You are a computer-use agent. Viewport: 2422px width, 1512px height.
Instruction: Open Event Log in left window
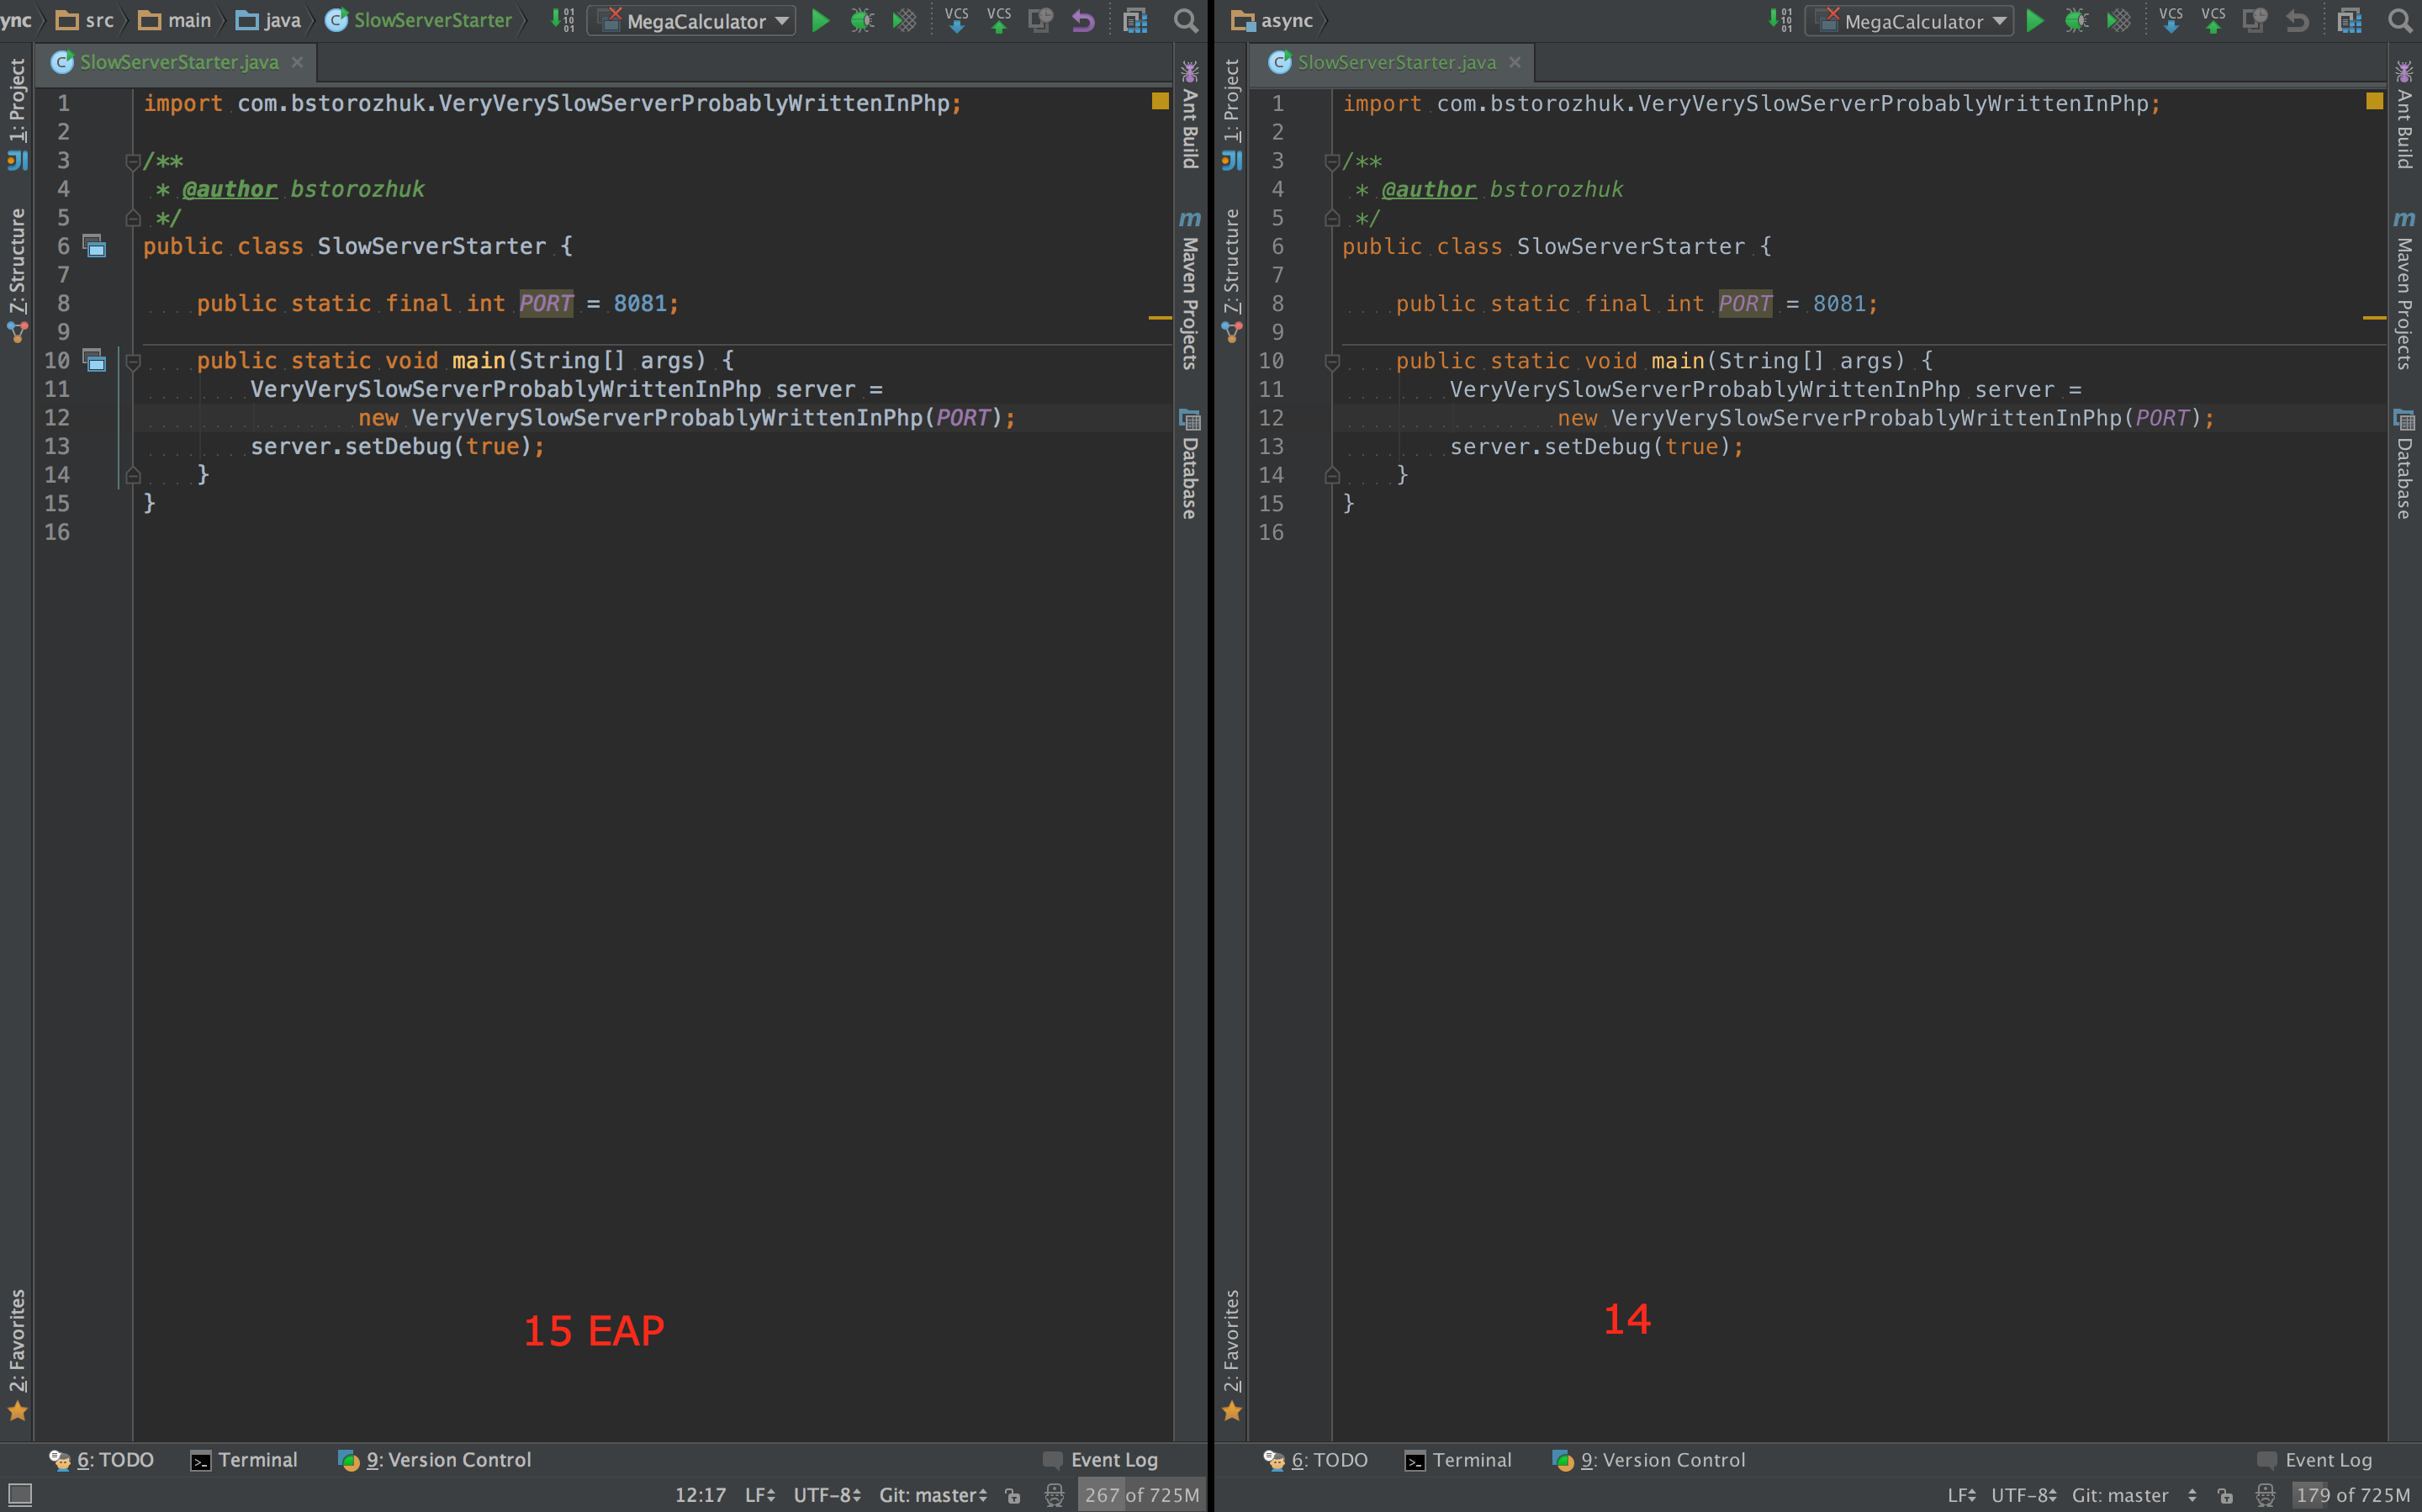(x=1100, y=1460)
